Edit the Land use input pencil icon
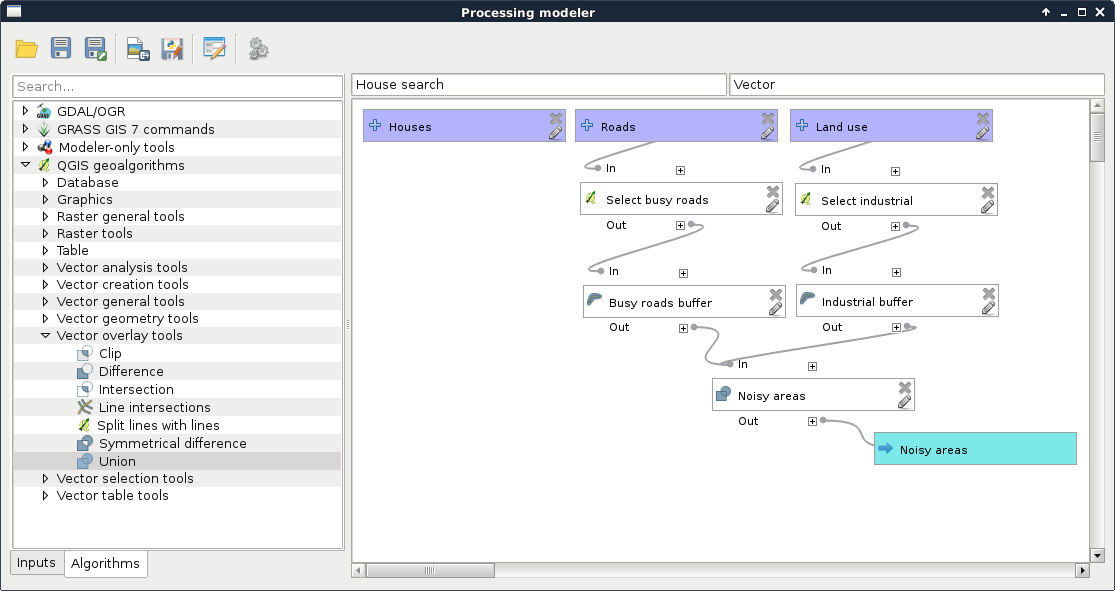The image size is (1115, 591). pos(982,133)
